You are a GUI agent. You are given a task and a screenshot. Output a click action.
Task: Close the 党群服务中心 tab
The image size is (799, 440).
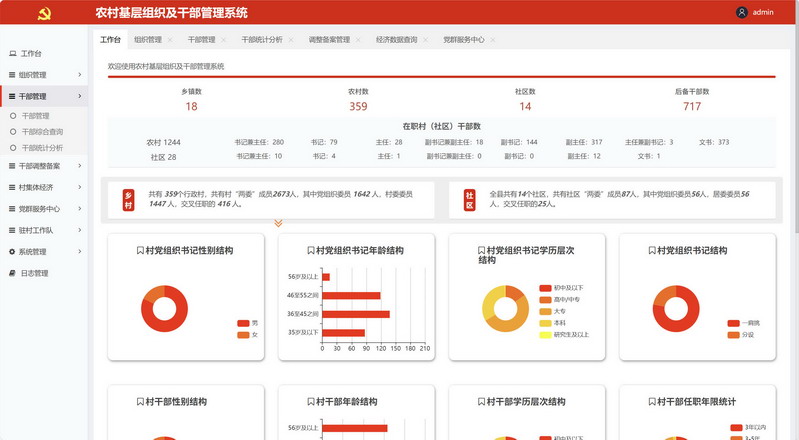[493, 40]
